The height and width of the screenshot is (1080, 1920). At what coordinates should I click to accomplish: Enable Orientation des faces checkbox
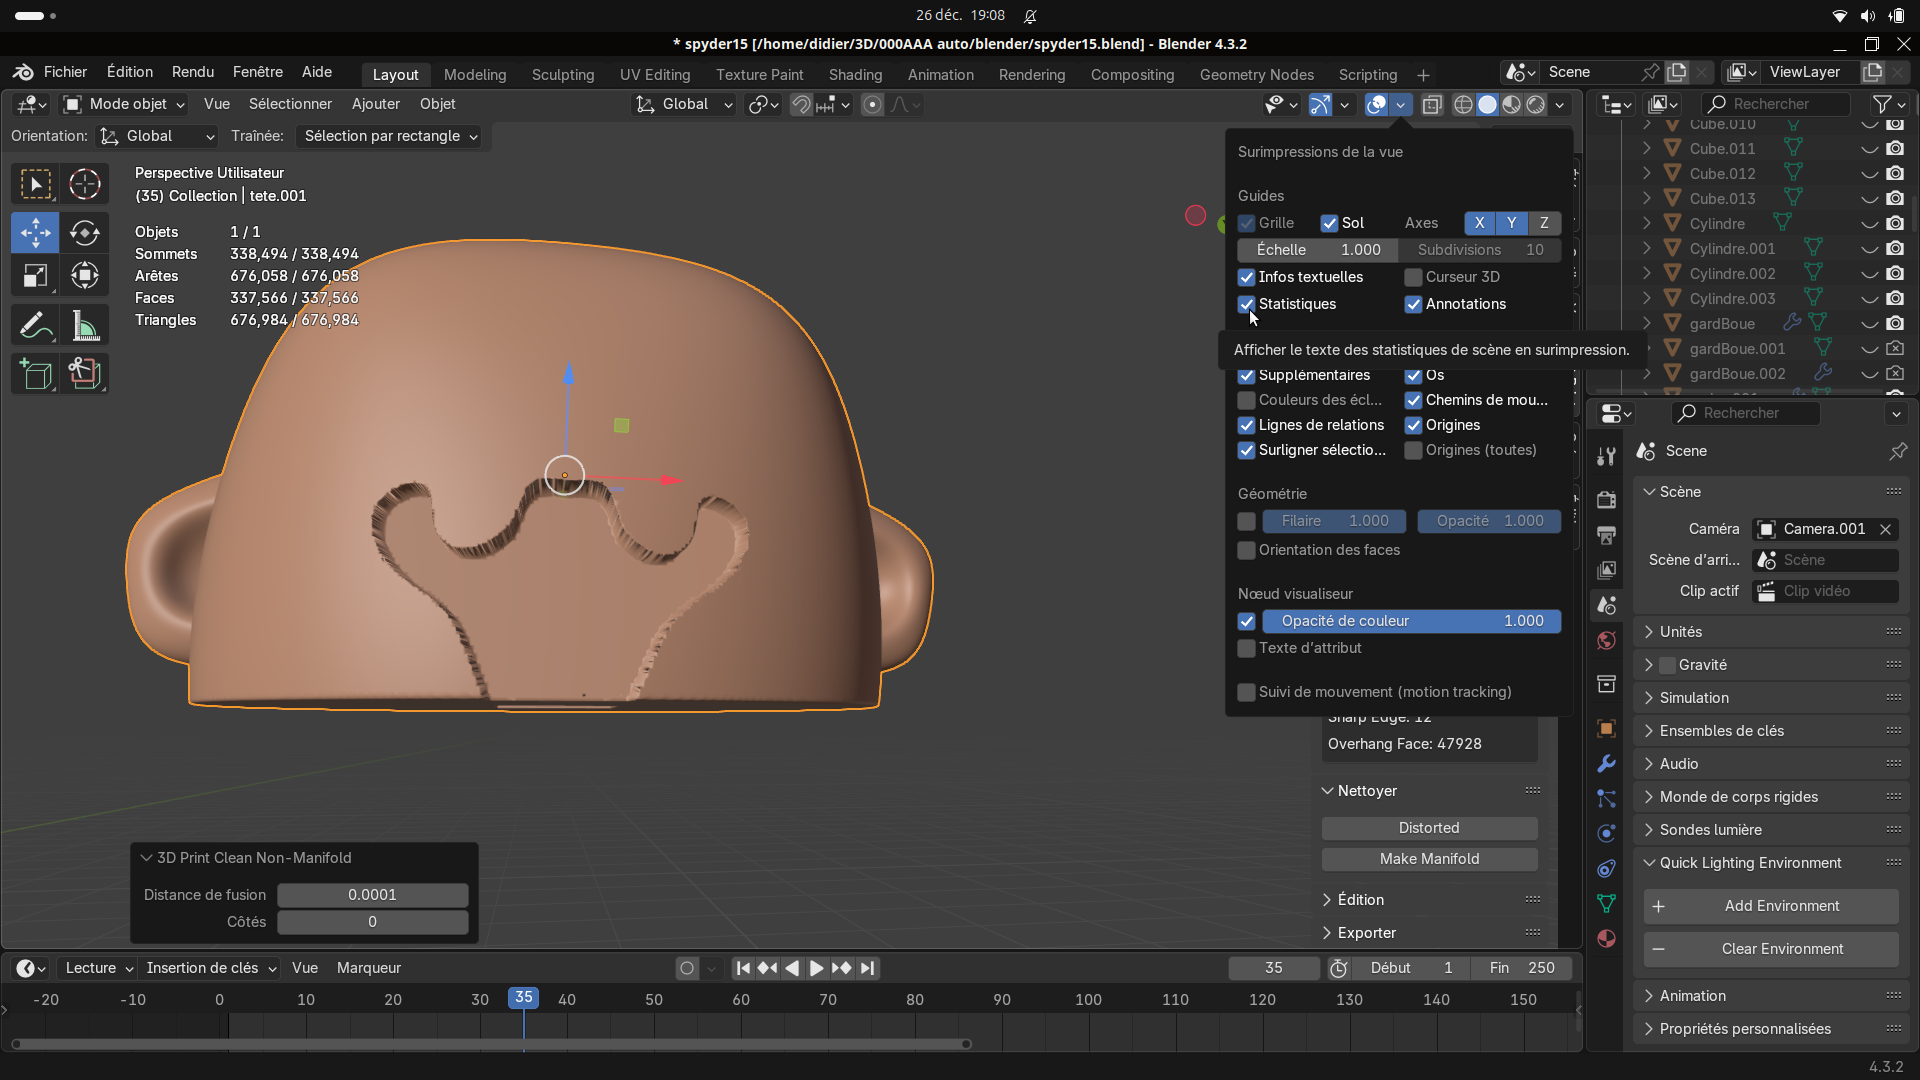click(x=1246, y=550)
